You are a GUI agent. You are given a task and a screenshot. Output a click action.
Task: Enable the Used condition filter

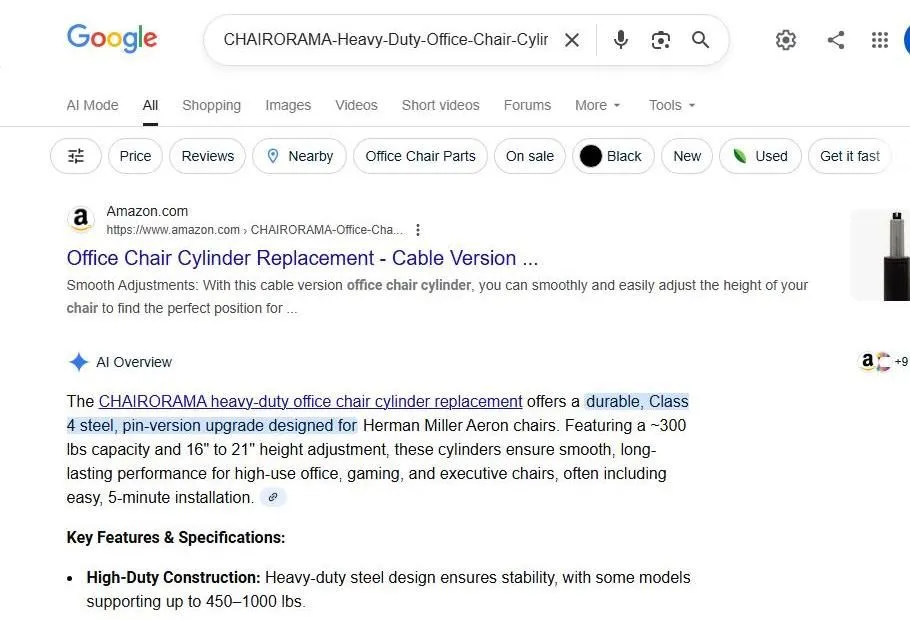pyautogui.click(x=760, y=156)
